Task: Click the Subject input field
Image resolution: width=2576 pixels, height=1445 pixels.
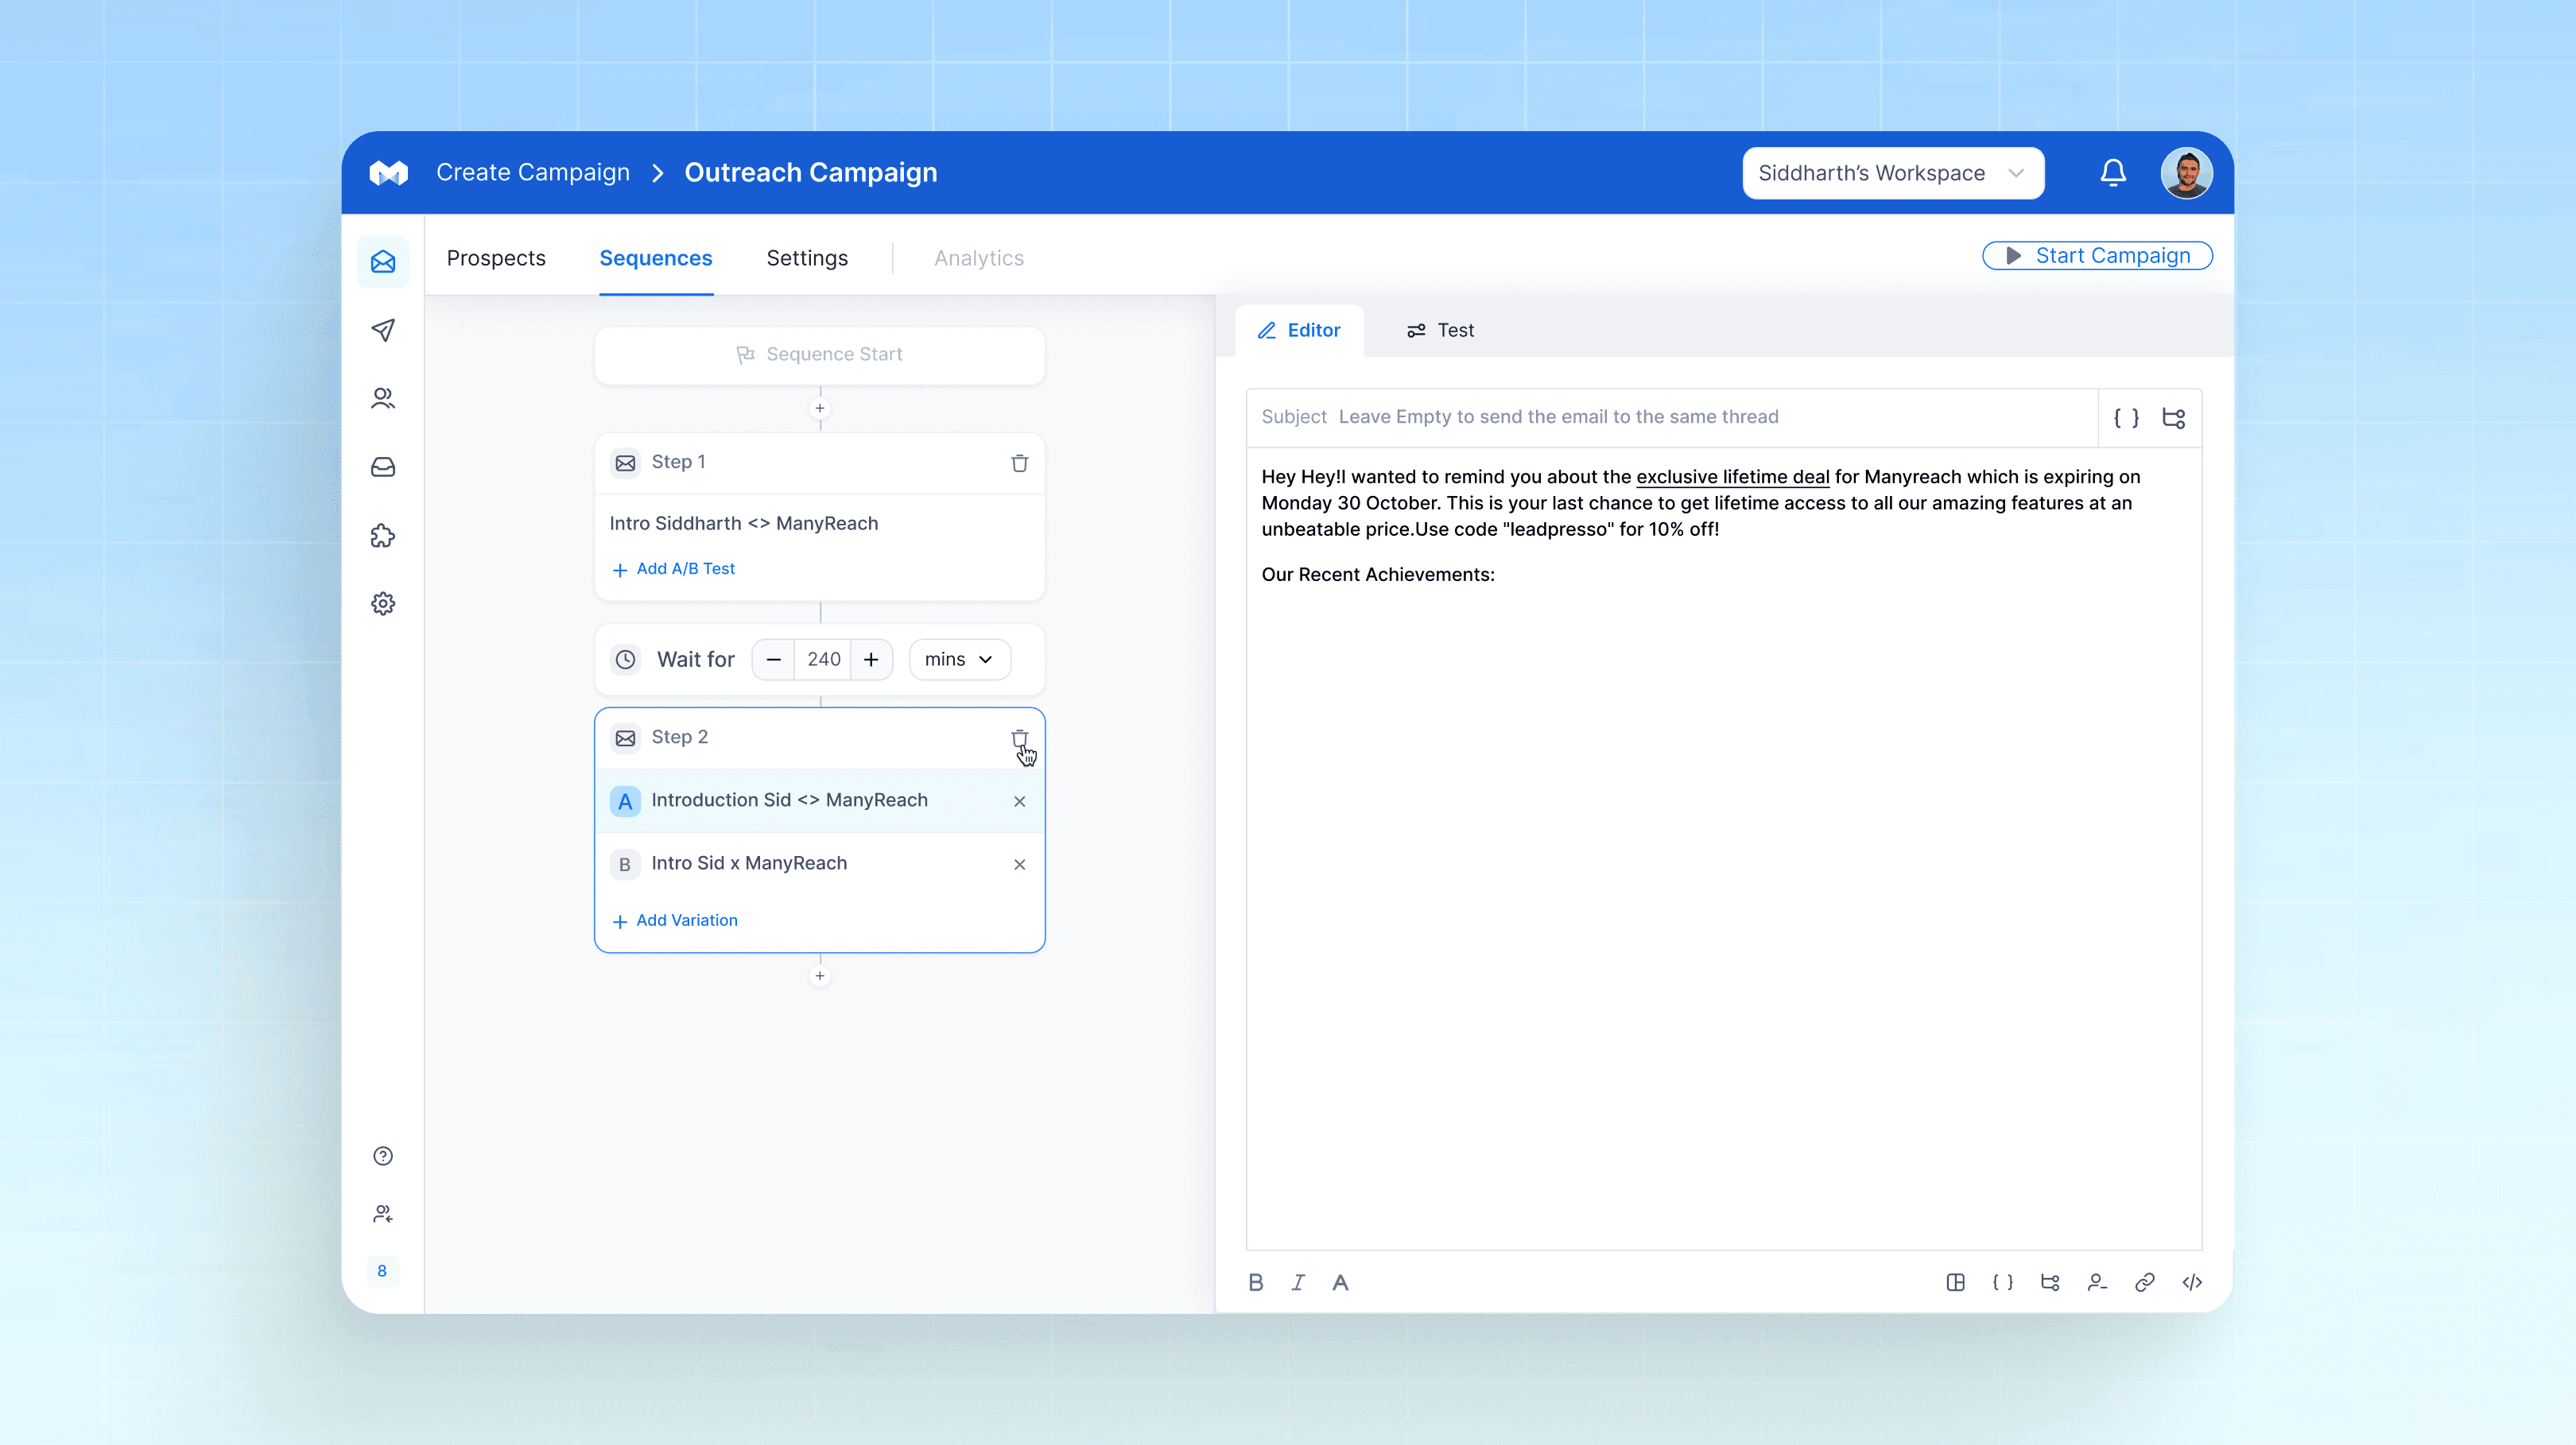Action: pyautogui.click(x=1672, y=417)
